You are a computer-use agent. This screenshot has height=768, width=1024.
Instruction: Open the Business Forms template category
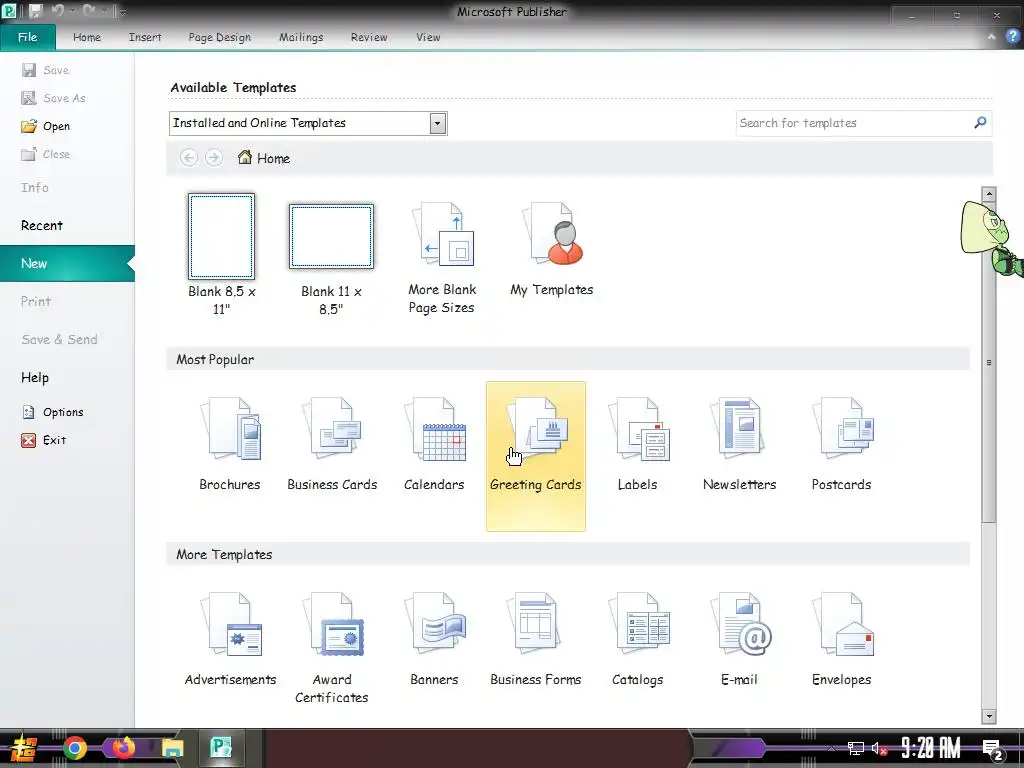[x=536, y=639]
